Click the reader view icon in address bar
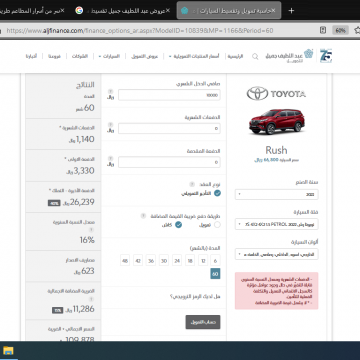The image size is (360, 360). coord(323,30)
